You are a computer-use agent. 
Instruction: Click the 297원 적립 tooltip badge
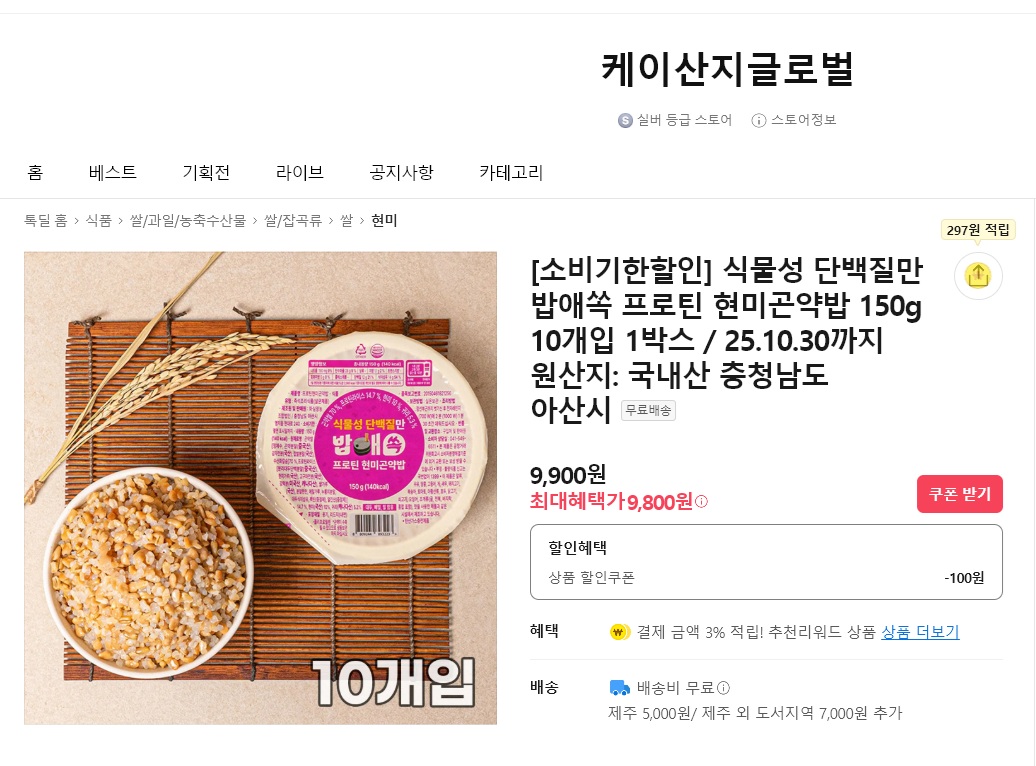pyautogui.click(x=978, y=230)
